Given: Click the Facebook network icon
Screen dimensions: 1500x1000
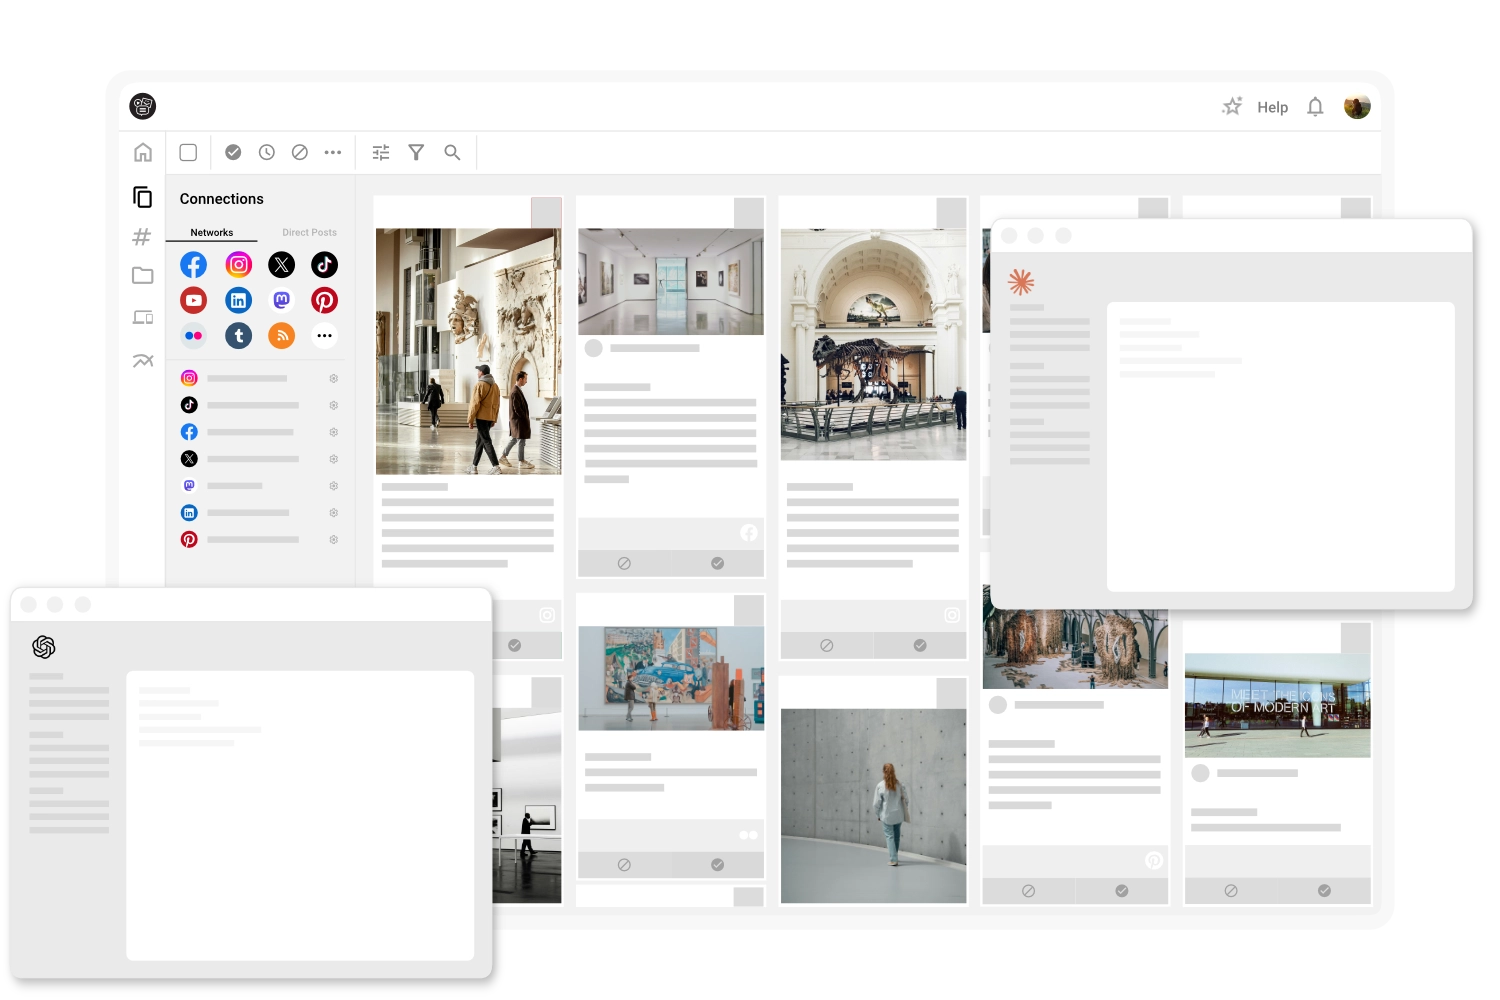Looking at the screenshot, I should click(x=194, y=265).
